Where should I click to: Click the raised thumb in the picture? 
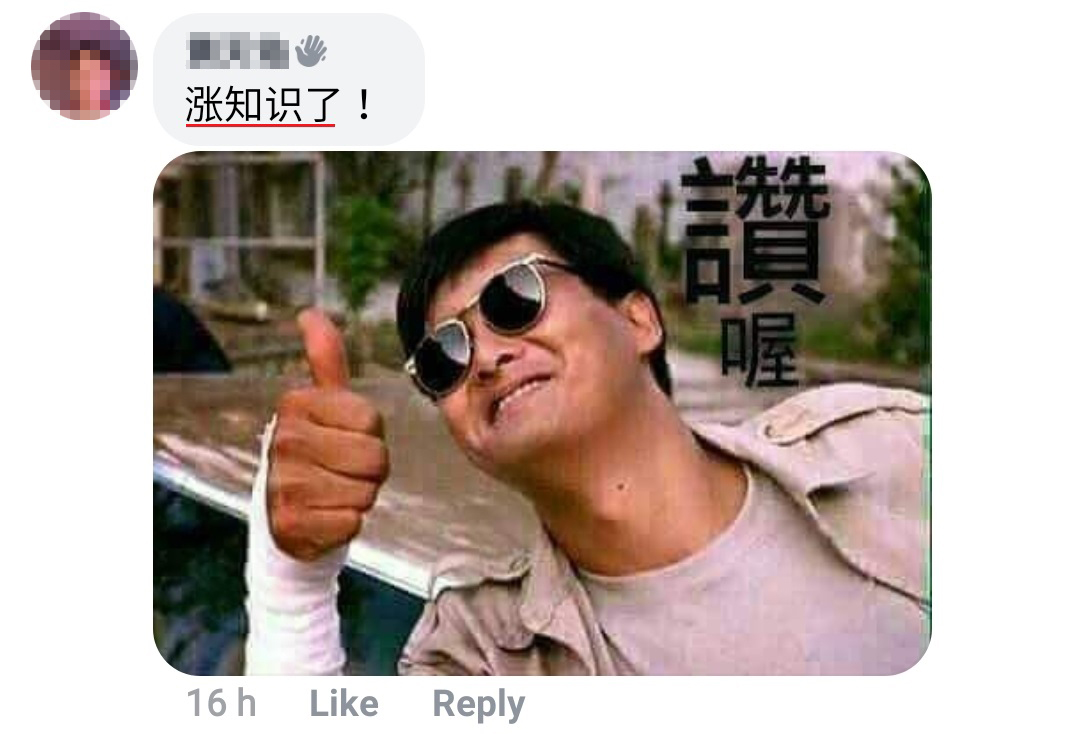(x=322, y=351)
